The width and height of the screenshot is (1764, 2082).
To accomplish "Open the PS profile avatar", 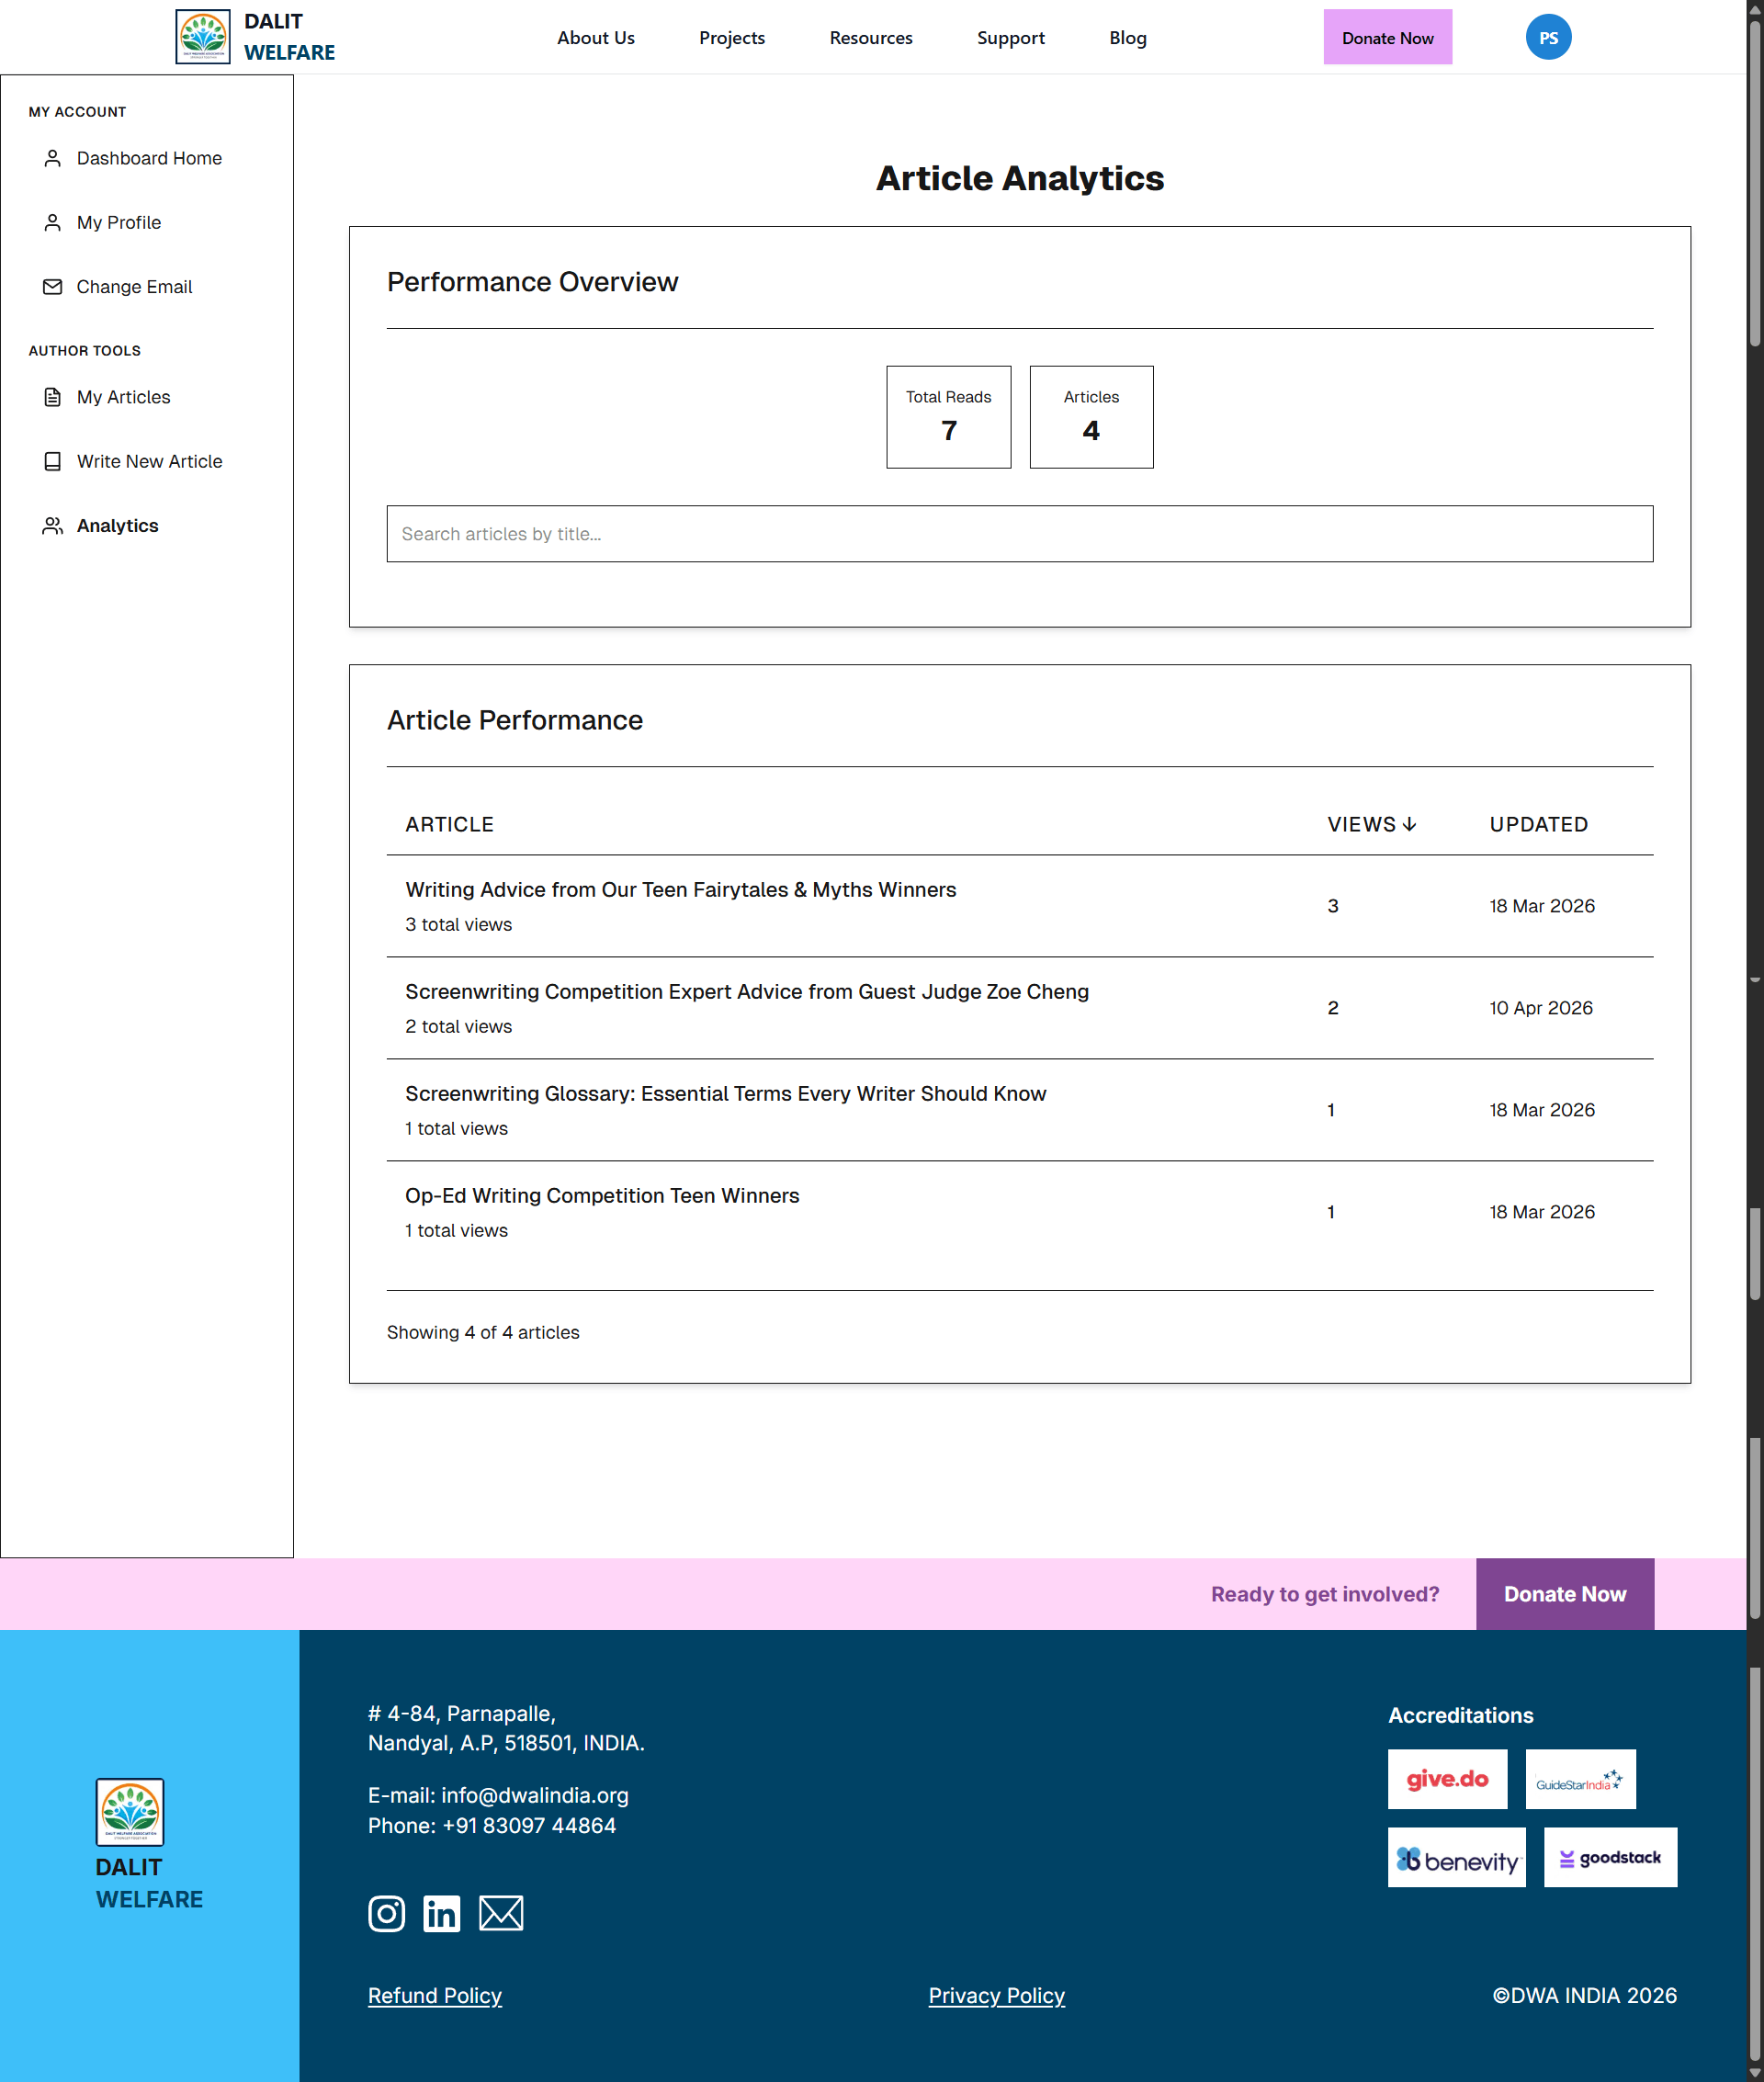I will (1548, 37).
